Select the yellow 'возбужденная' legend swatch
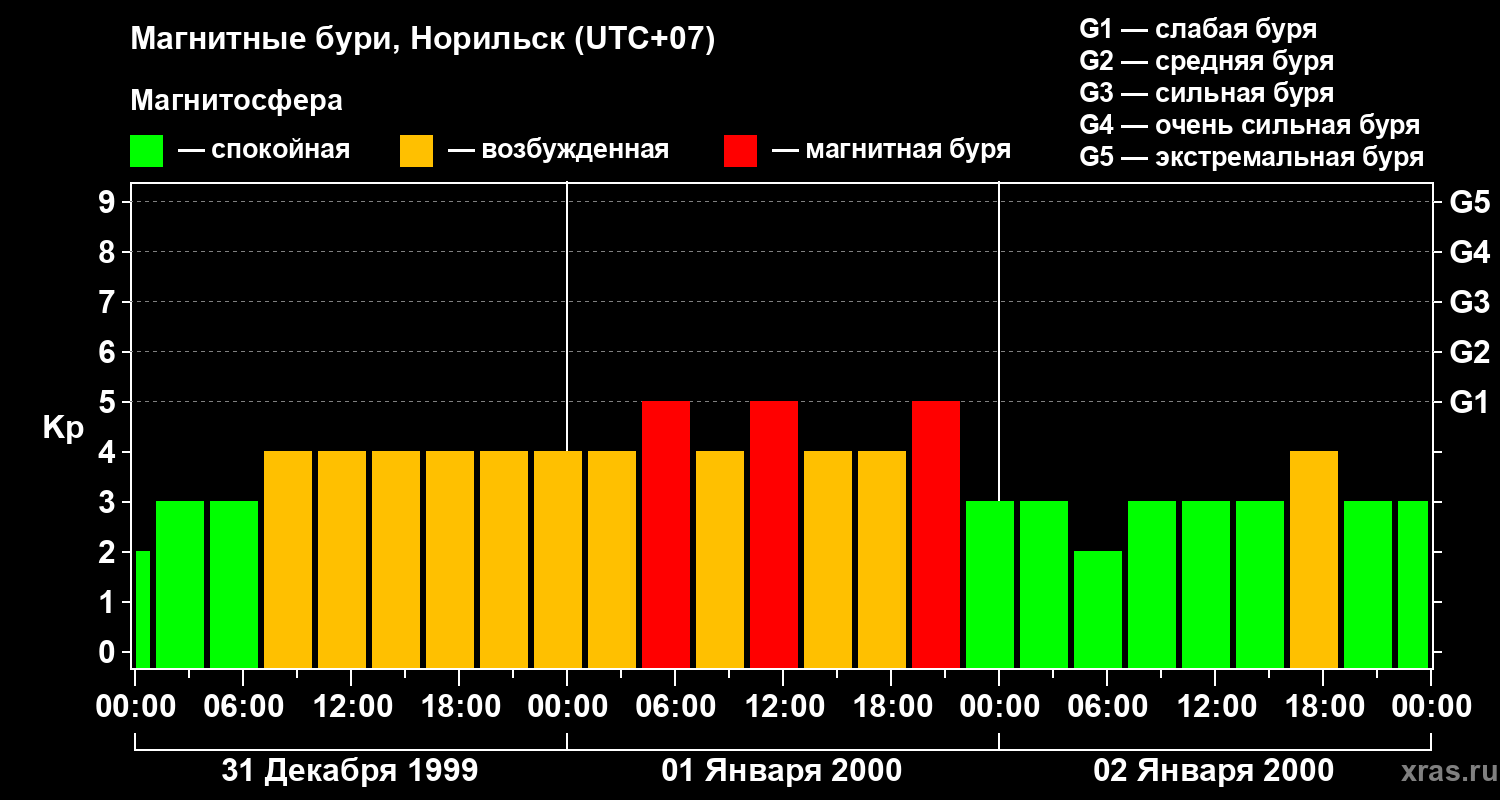The image size is (1500, 800). tap(416, 151)
